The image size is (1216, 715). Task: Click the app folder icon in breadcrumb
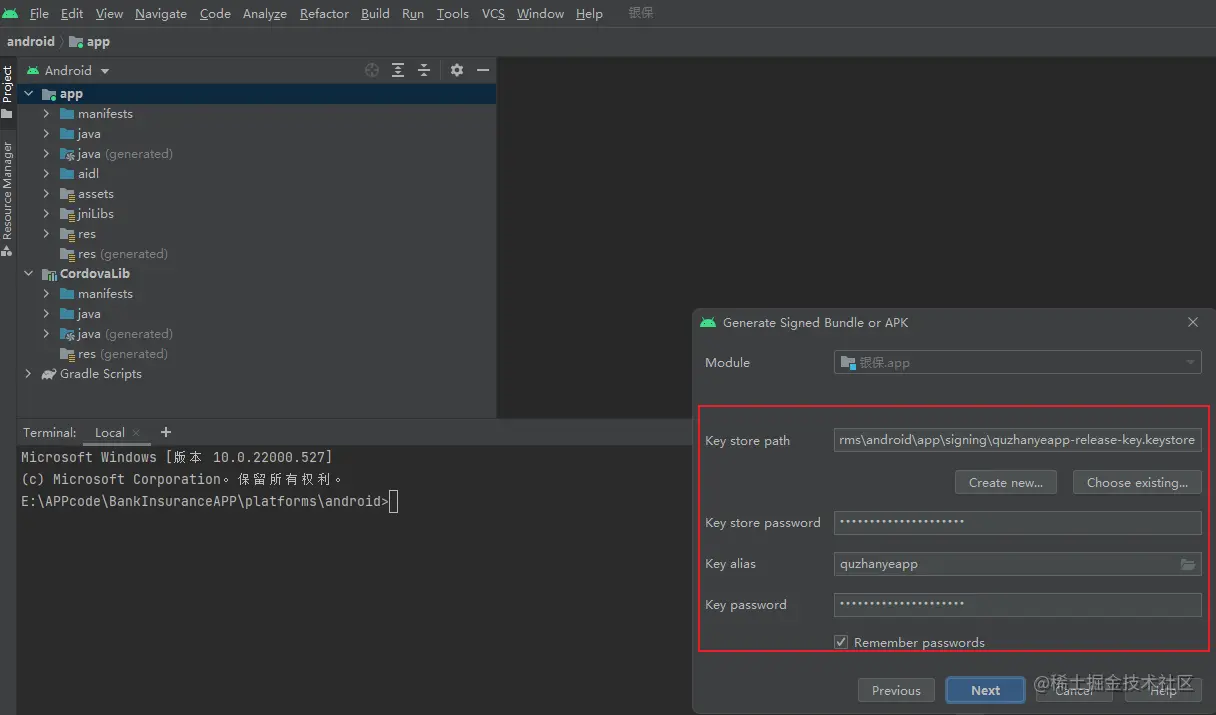point(76,42)
